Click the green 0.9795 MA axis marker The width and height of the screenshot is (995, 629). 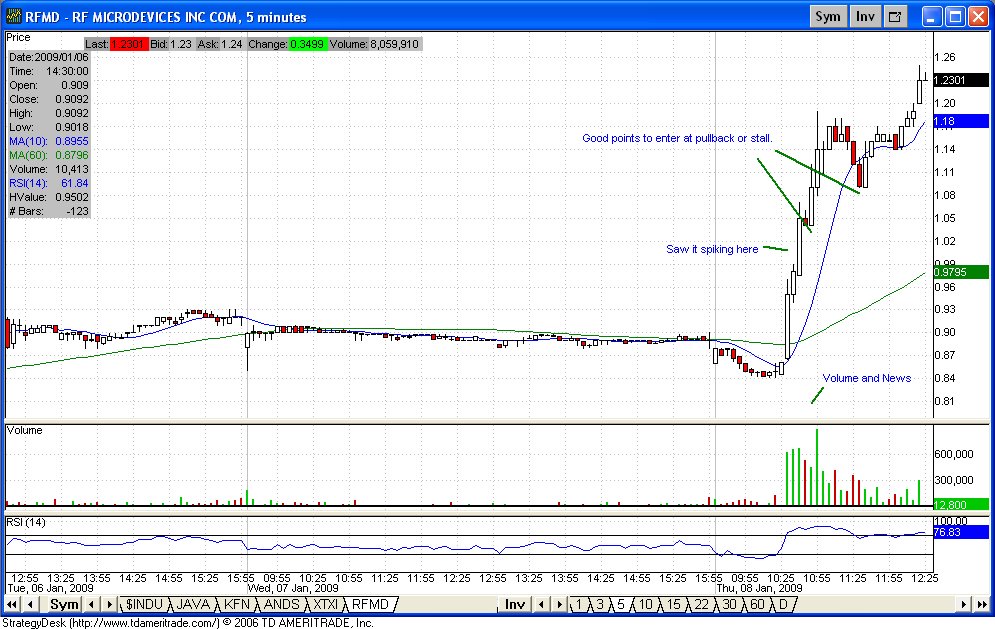pos(961,272)
